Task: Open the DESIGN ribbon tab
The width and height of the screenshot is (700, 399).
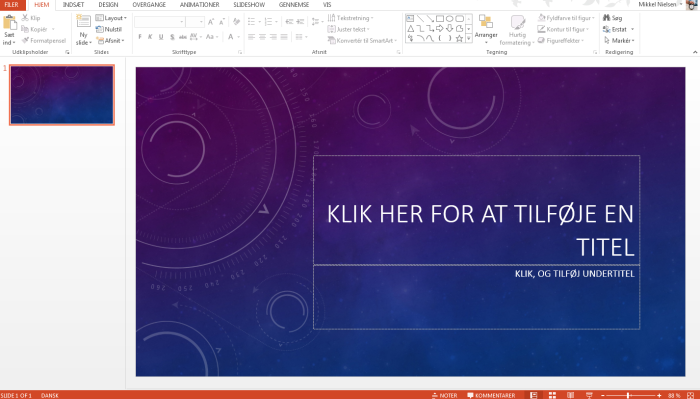Action: [x=108, y=4]
